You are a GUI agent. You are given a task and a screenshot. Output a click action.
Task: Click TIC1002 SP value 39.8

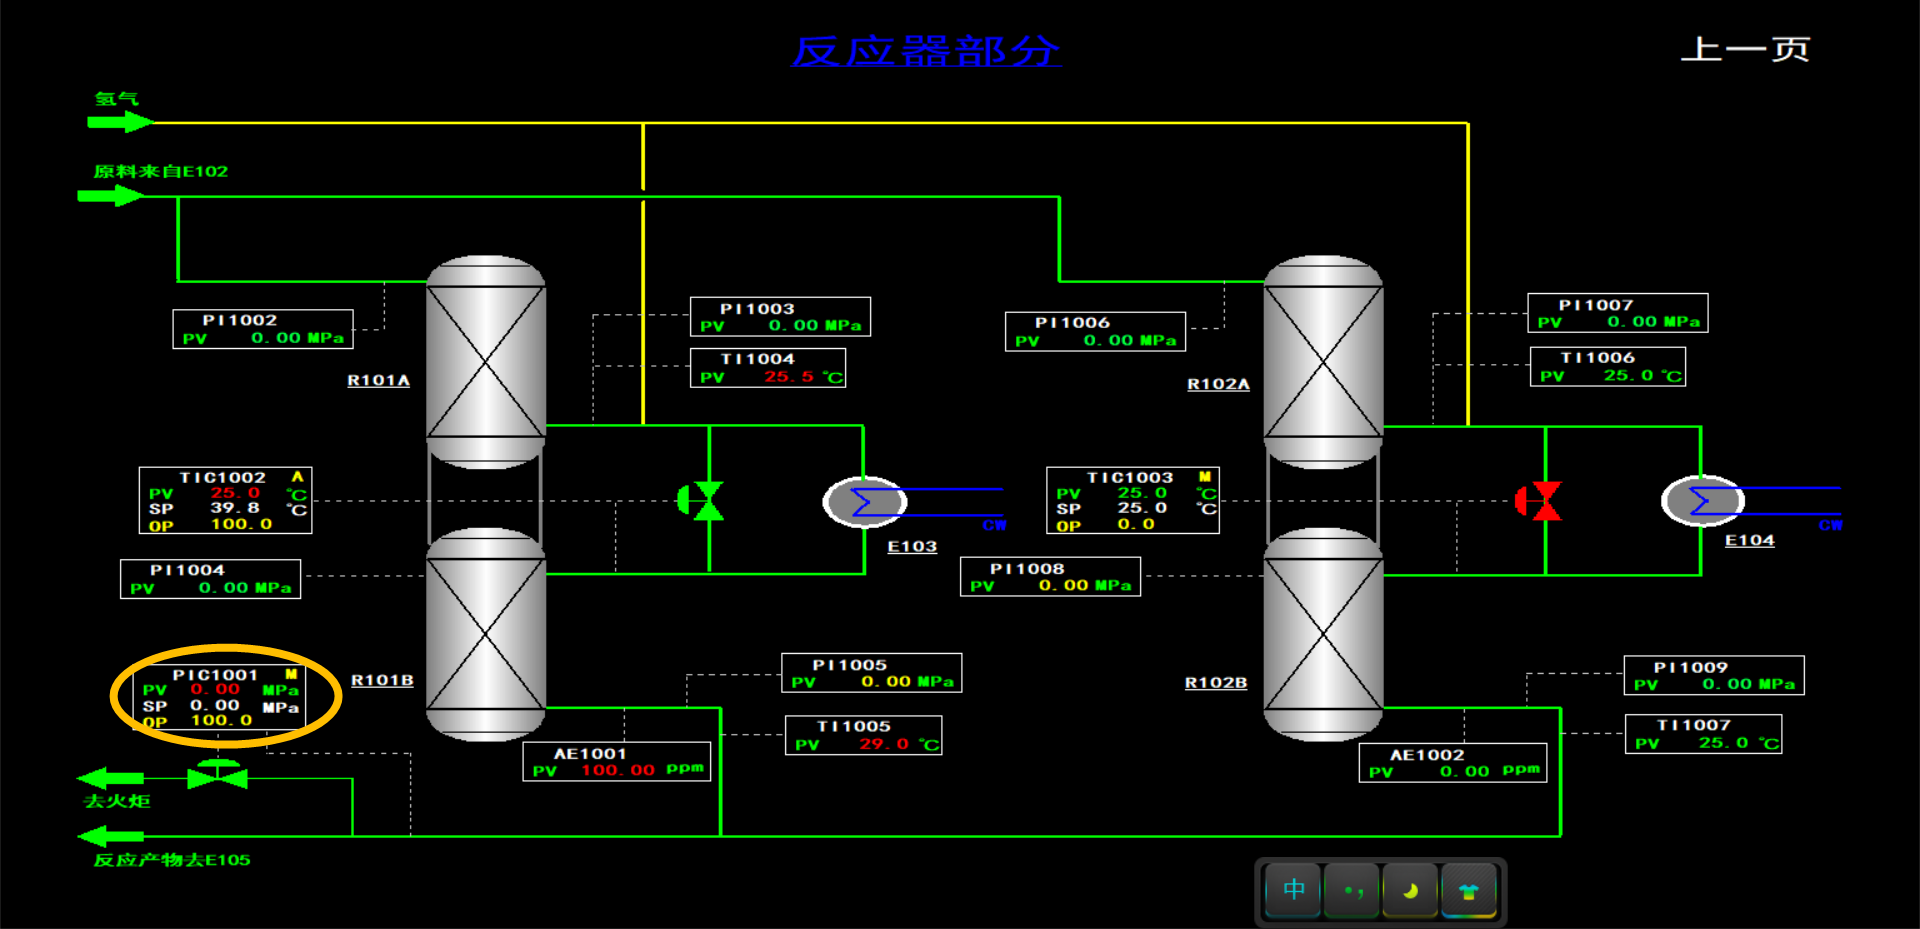click(x=234, y=508)
